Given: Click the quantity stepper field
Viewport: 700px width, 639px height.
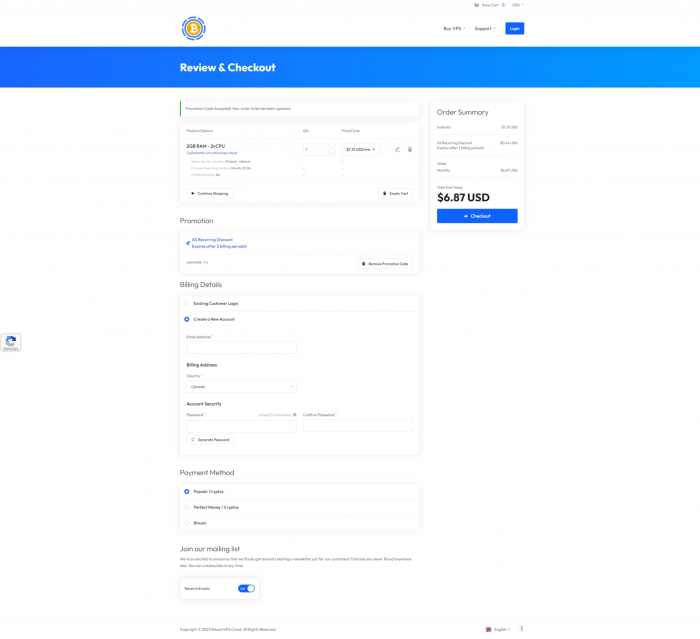Looking at the screenshot, I should click(x=317, y=149).
